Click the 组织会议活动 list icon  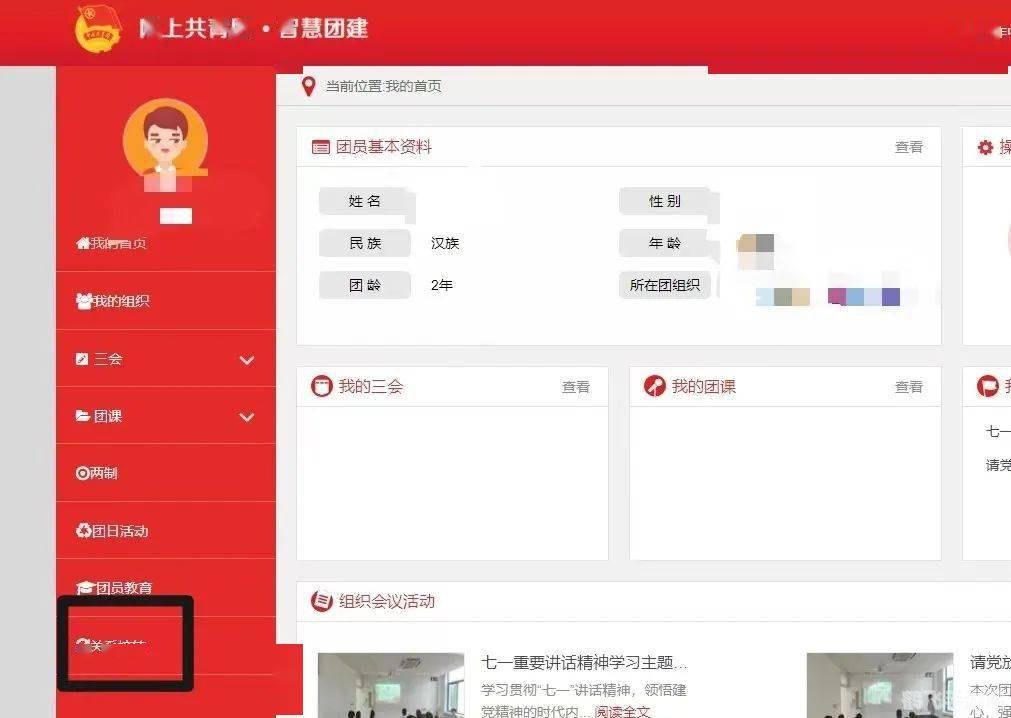coord(318,601)
